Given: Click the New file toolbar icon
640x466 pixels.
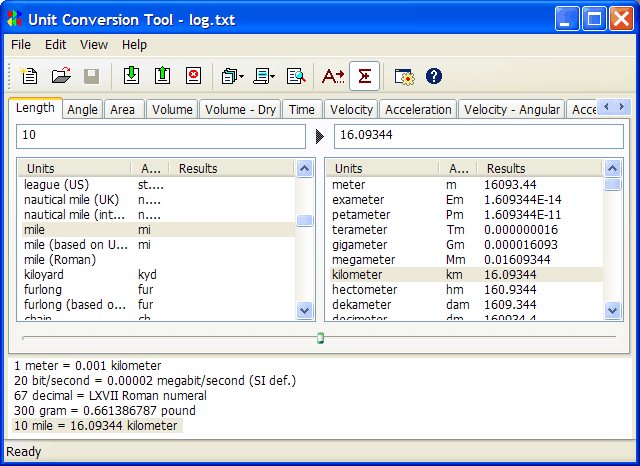Looking at the screenshot, I should (30, 75).
